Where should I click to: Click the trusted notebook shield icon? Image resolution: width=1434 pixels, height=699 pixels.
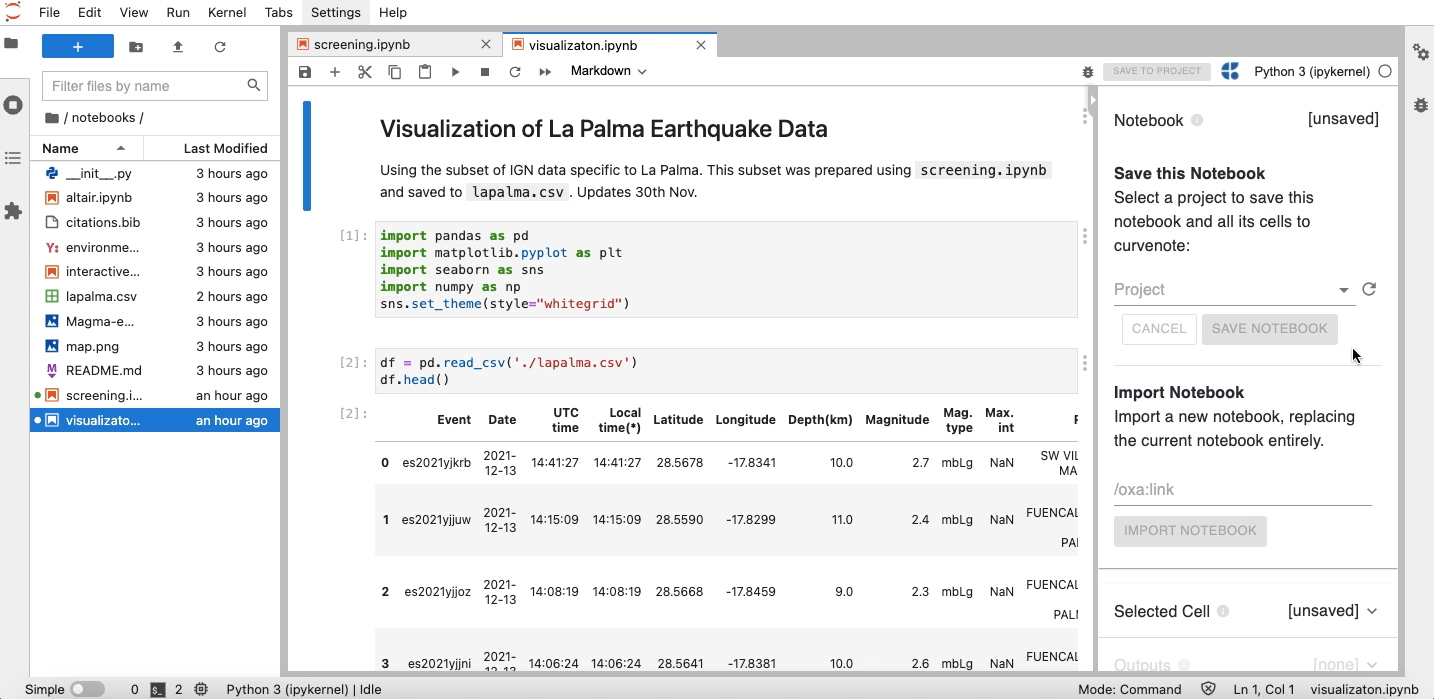tap(1208, 689)
